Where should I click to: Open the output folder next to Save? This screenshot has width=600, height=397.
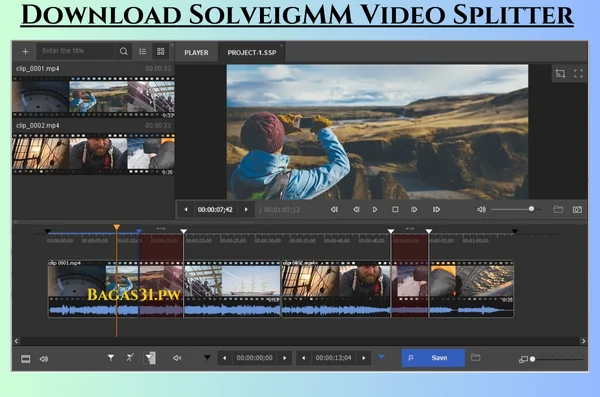(476, 357)
